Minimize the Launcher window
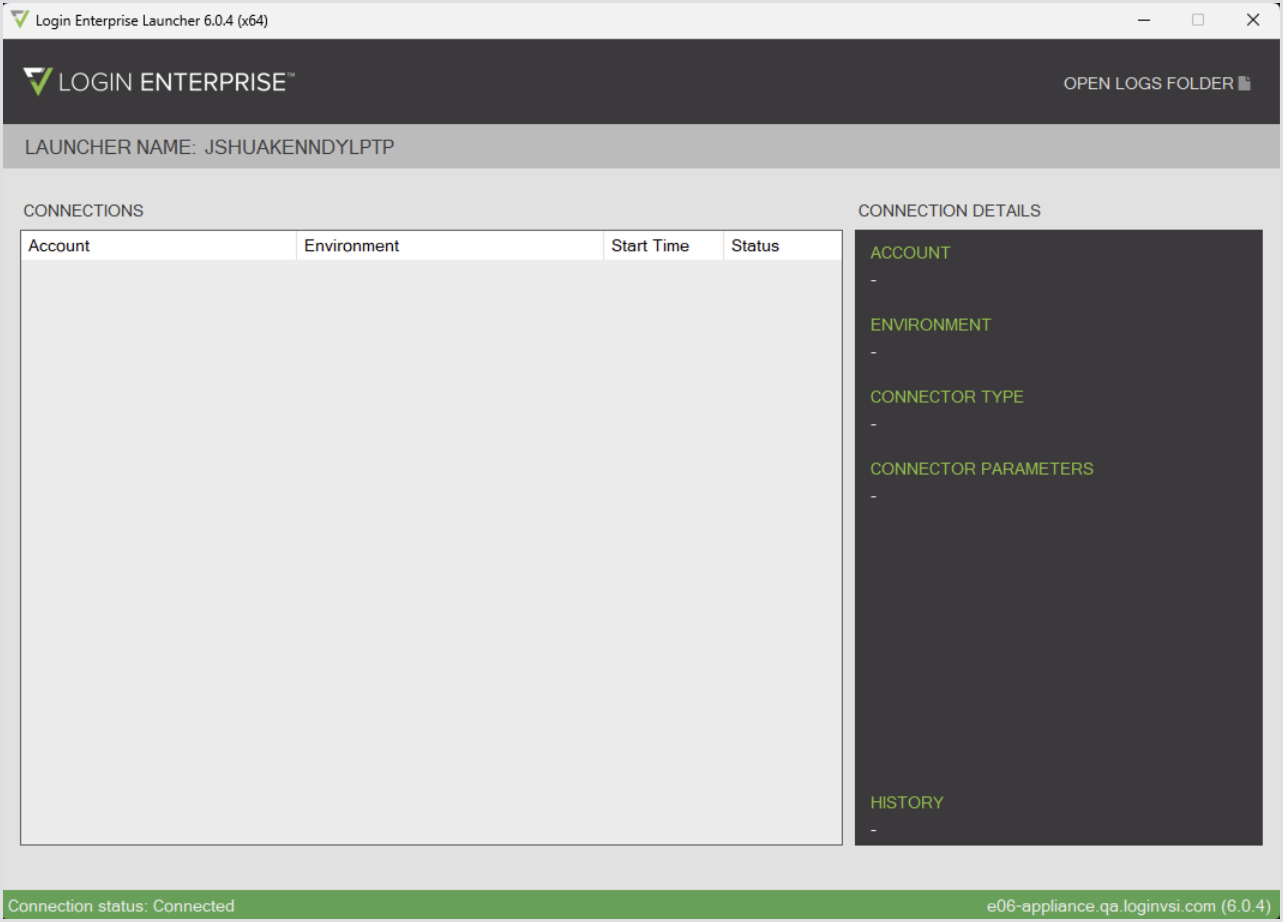 click(x=1143, y=20)
